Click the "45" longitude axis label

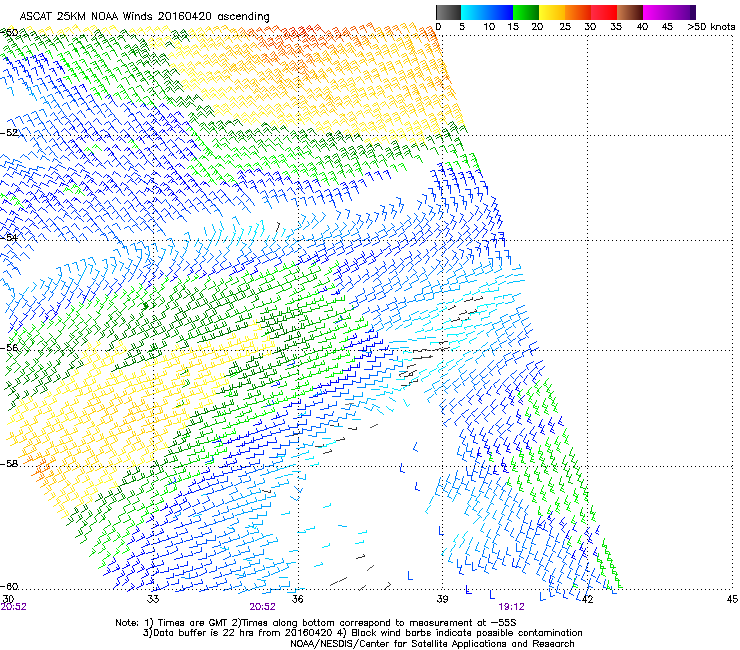point(732,599)
